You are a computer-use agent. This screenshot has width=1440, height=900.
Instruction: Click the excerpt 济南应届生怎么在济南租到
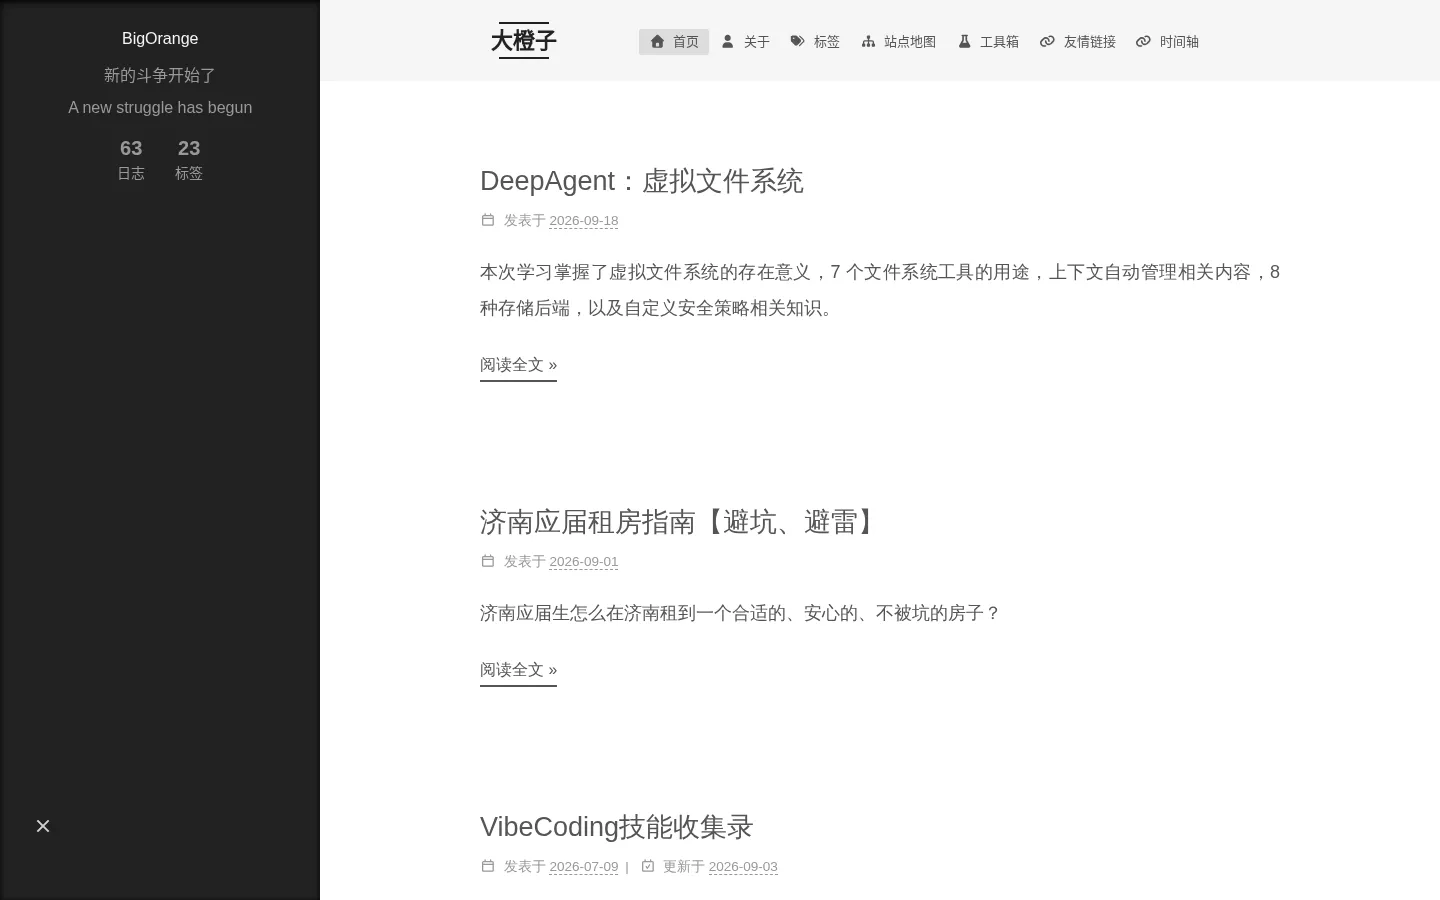(740, 613)
